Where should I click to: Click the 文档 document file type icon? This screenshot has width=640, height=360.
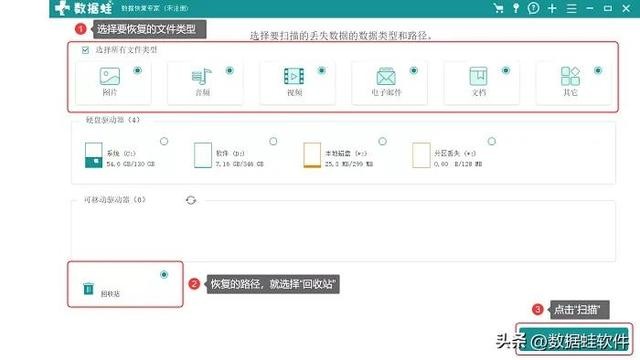(x=478, y=76)
